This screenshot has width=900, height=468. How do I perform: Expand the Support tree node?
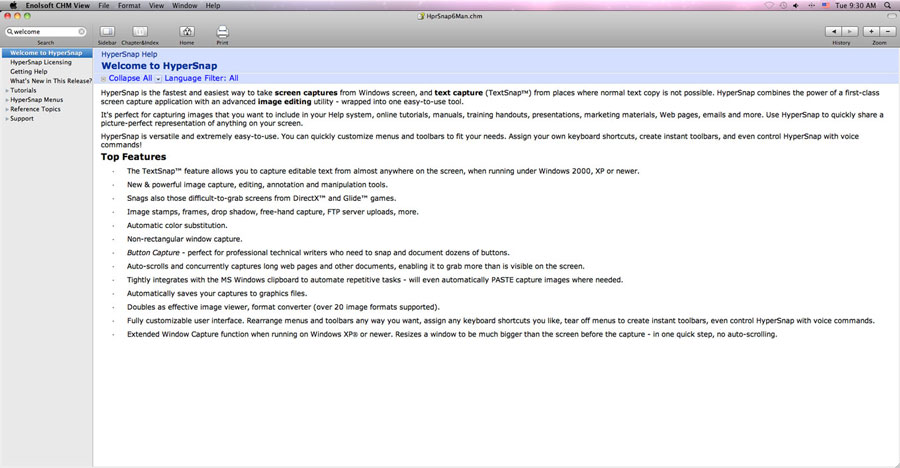tap(7, 119)
